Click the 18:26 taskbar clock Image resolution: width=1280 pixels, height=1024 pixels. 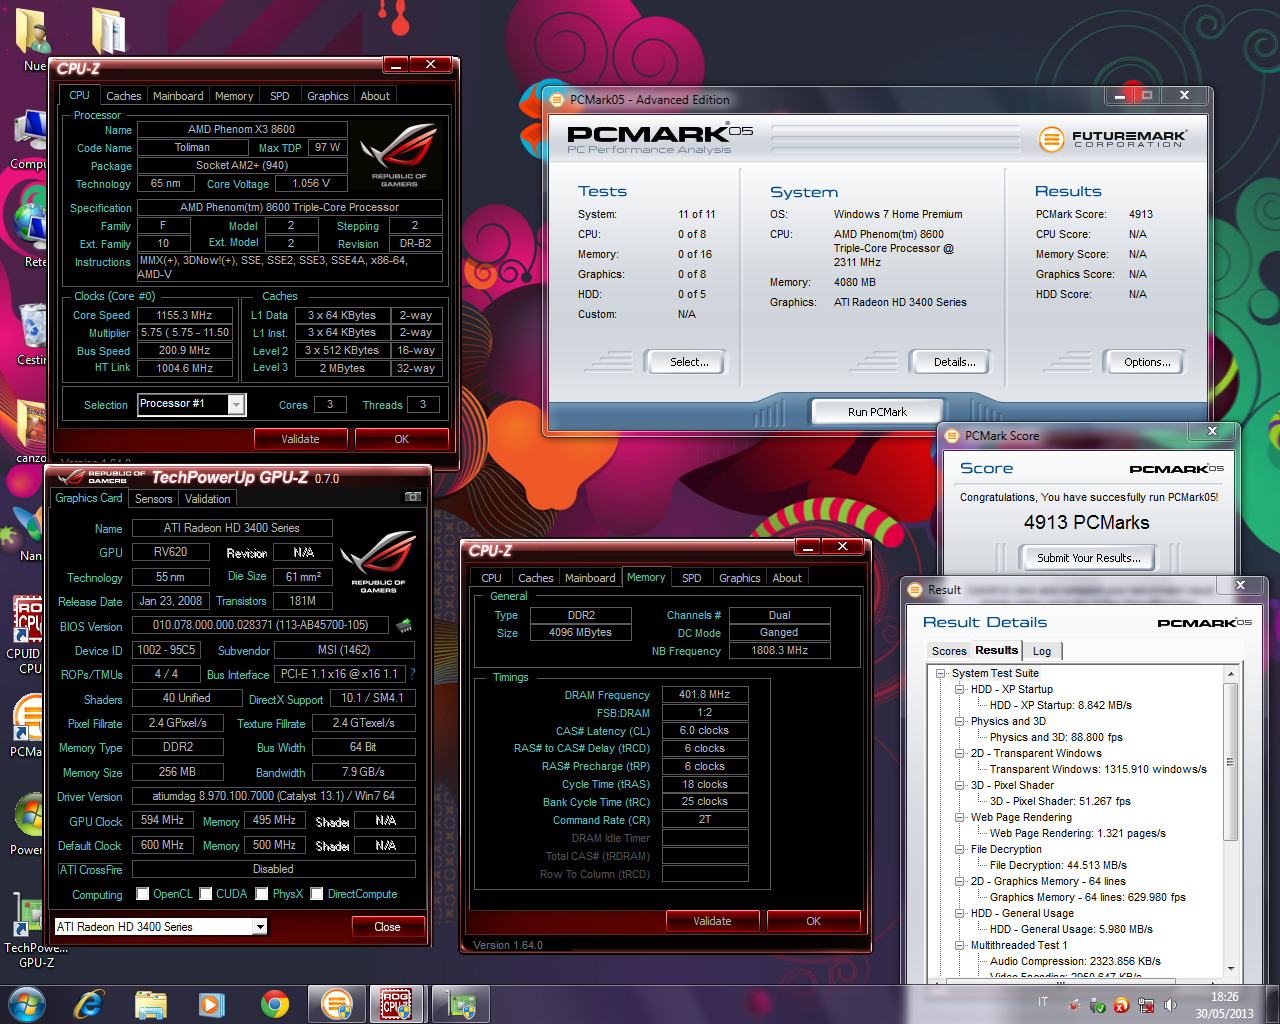tap(1224, 997)
